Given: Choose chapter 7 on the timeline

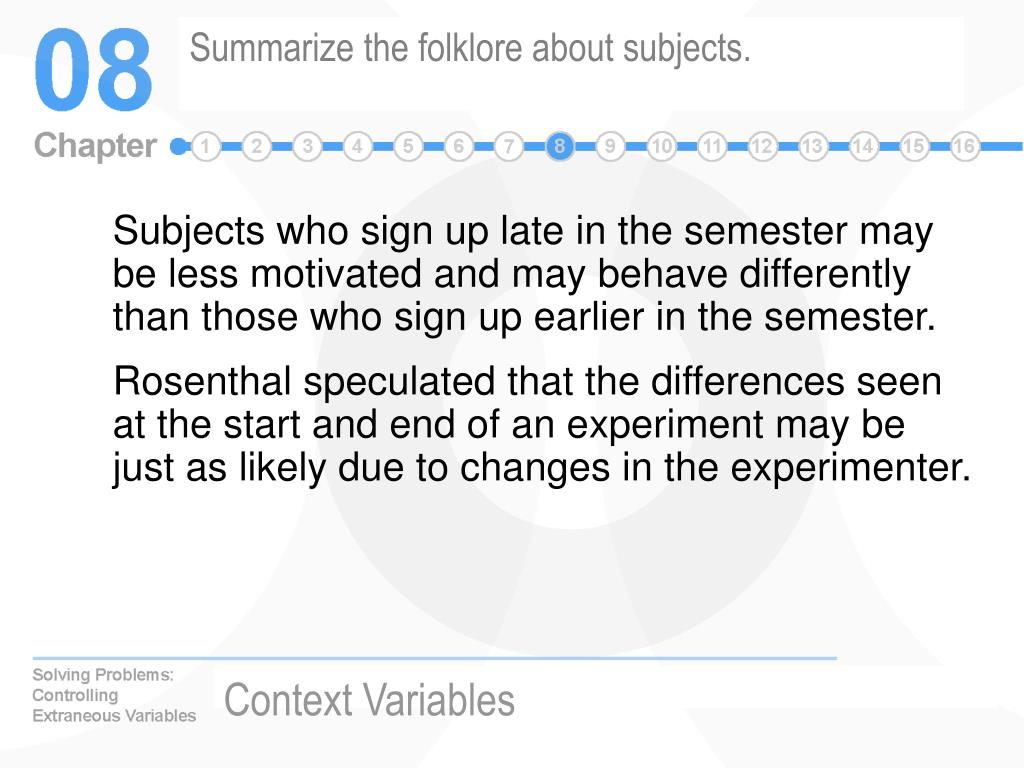Looking at the screenshot, I should (x=509, y=146).
